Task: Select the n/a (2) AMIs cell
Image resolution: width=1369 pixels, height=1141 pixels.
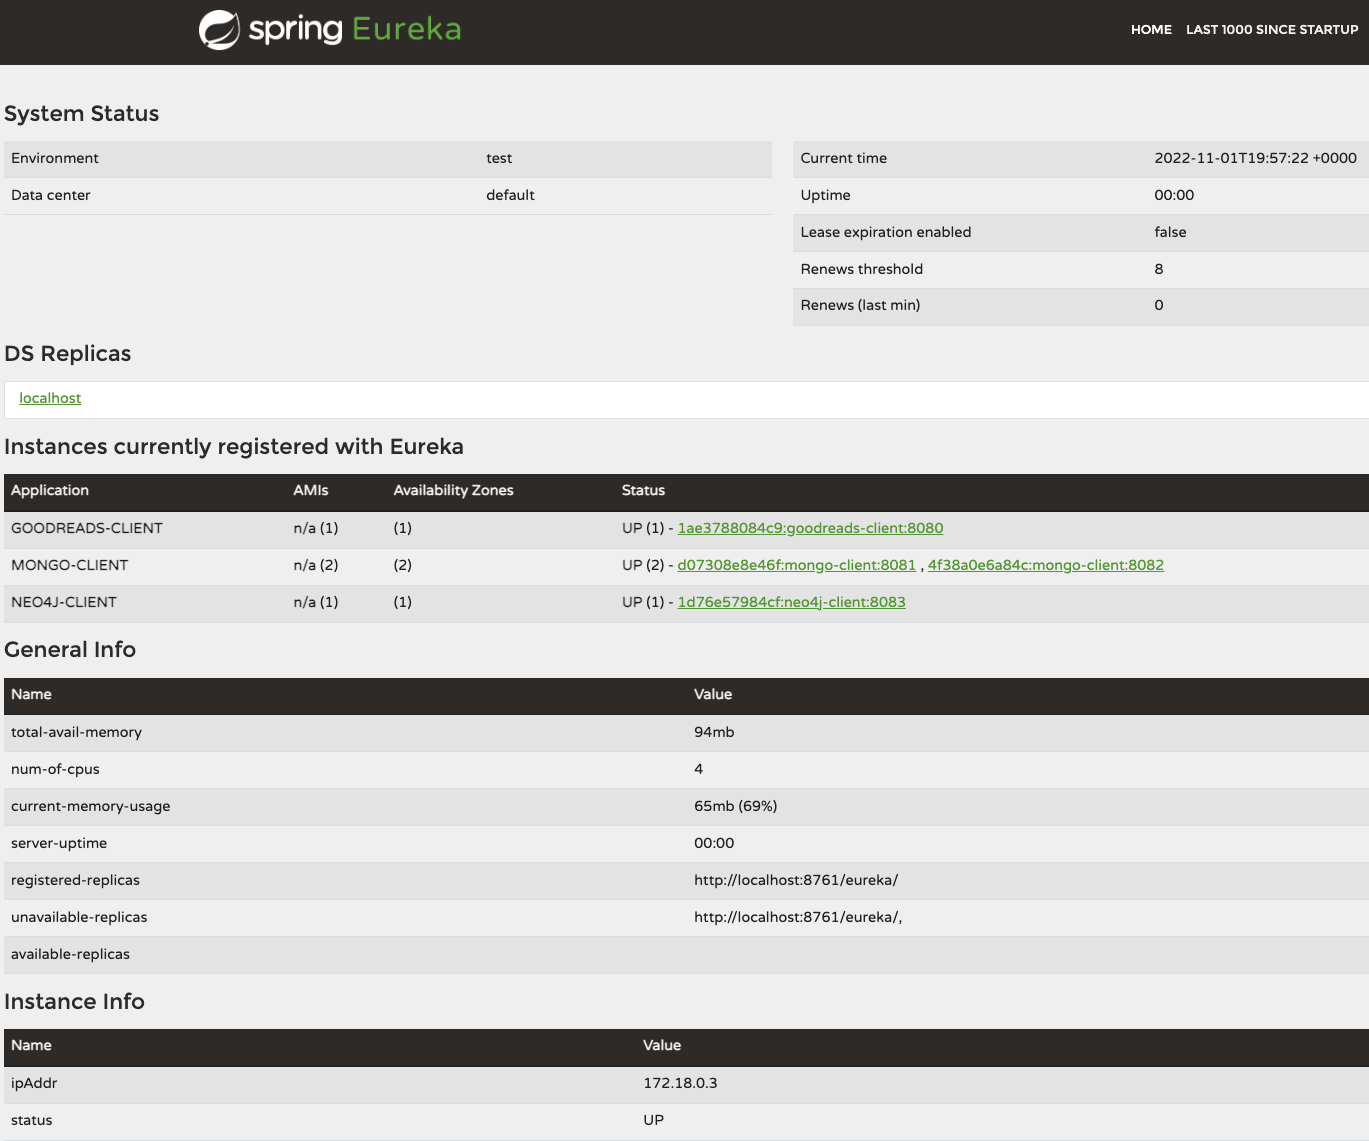Action: 316,565
